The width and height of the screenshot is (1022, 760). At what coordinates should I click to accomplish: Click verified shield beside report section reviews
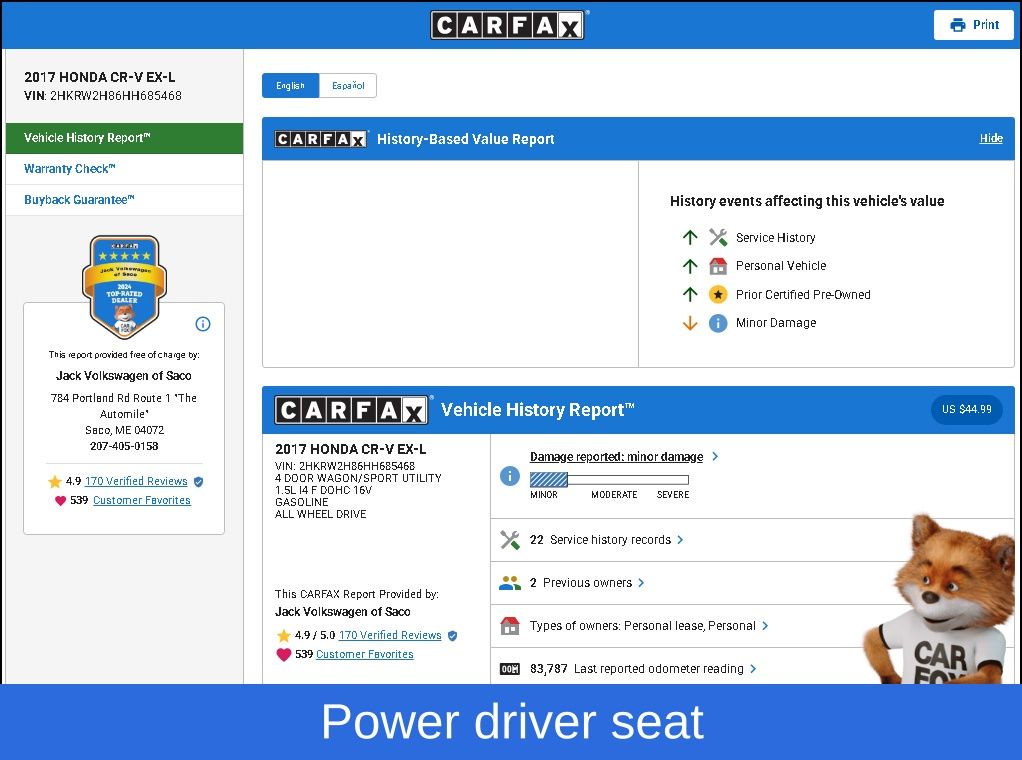click(x=452, y=636)
